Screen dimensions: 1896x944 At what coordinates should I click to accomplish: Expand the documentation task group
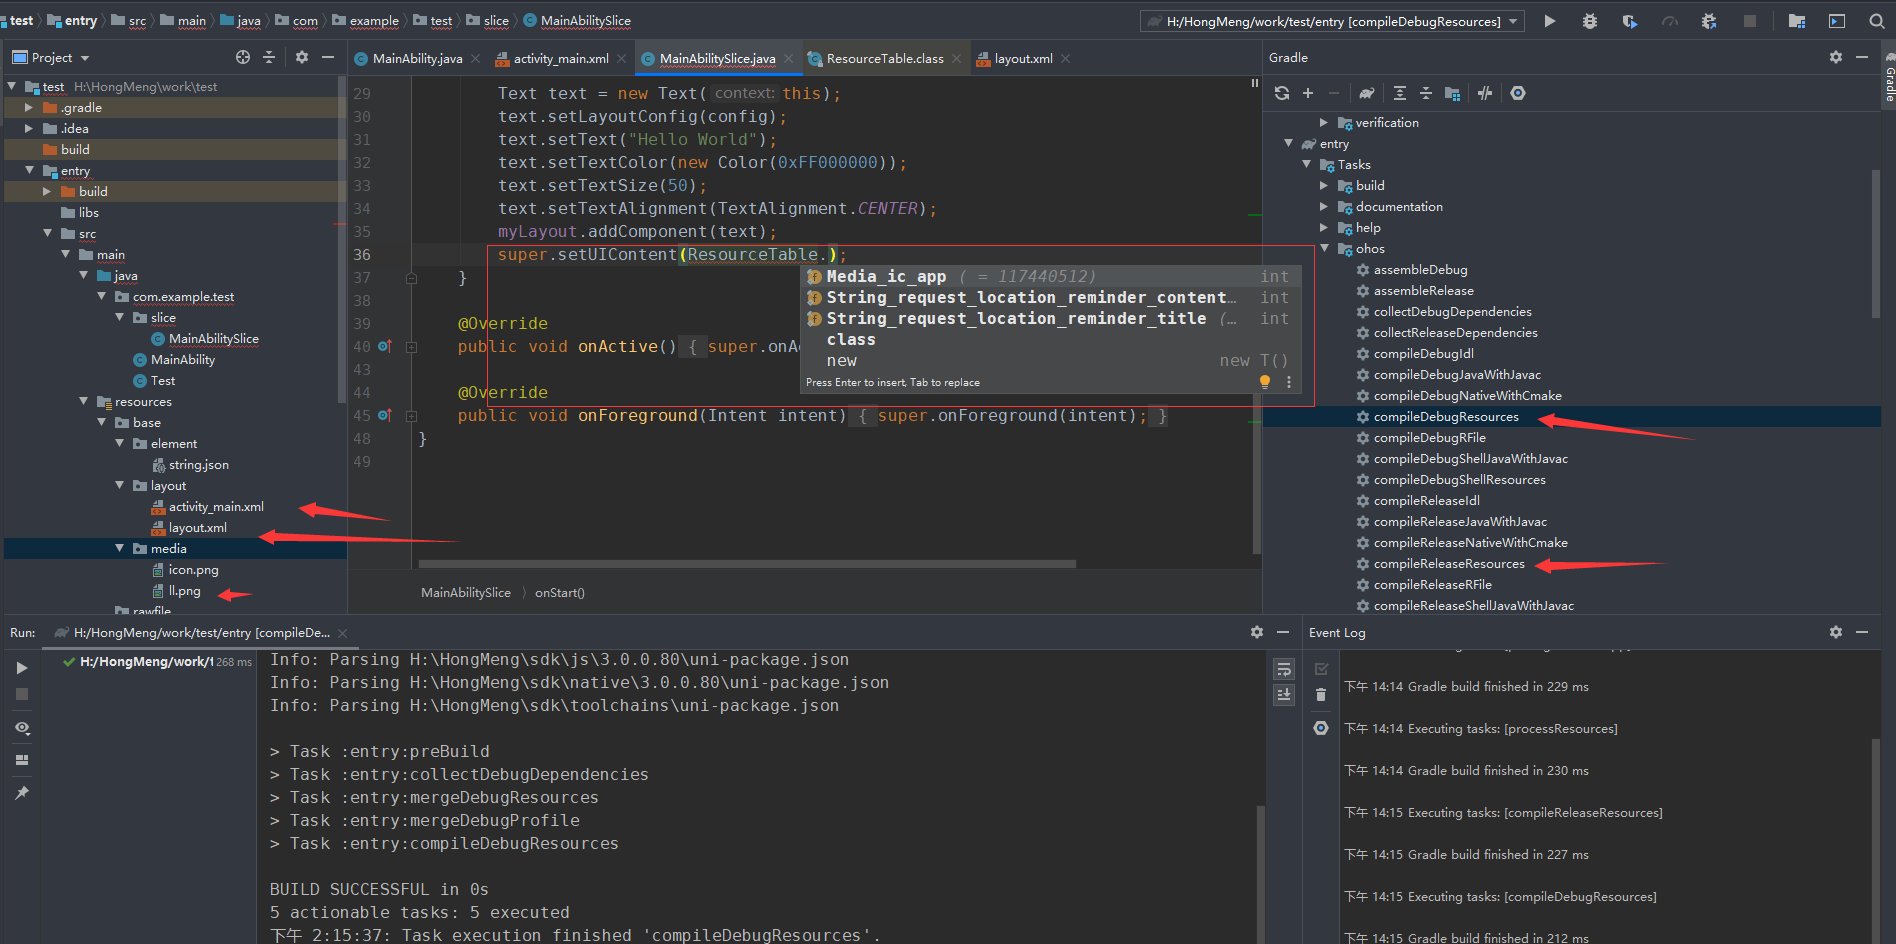[x=1324, y=206]
